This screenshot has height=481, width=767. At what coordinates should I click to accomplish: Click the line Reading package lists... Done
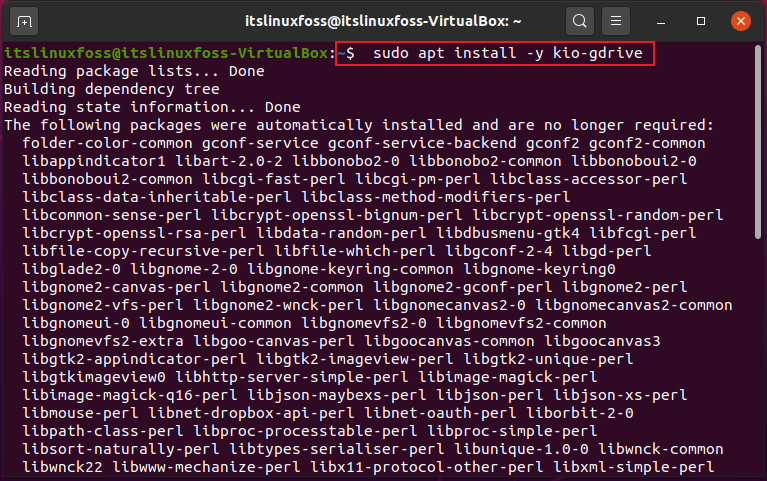click(x=134, y=71)
